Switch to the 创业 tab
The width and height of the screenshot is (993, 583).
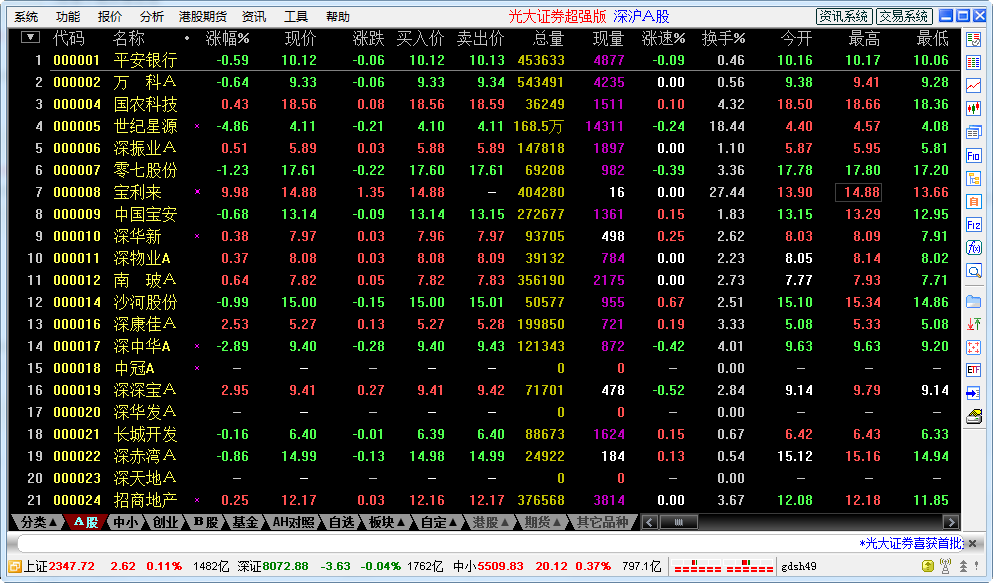pyautogui.click(x=165, y=522)
